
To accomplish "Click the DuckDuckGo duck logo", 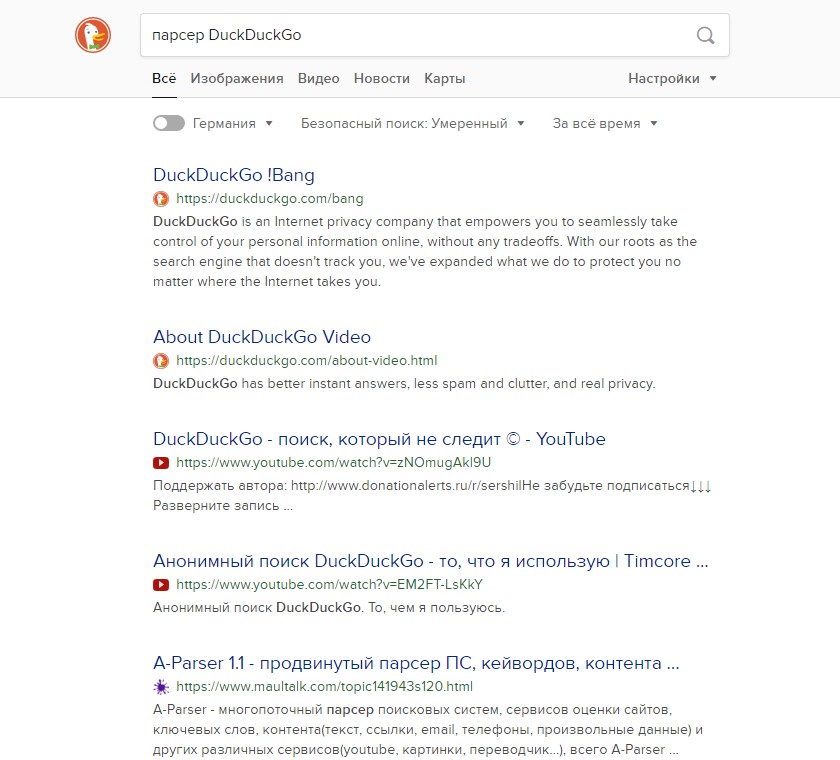I will (93, 35).
